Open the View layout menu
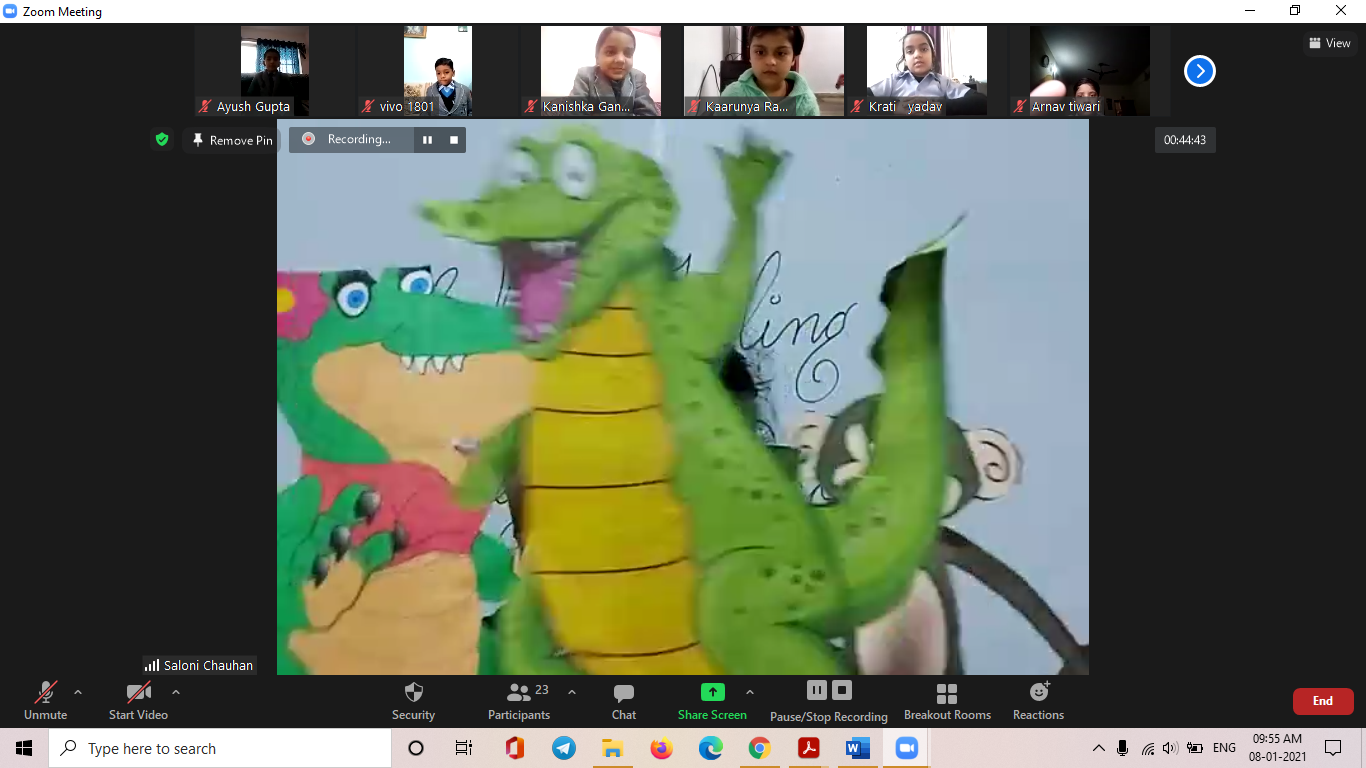This screenshot has width=1366, height=768. pyautogui.click(x=1330, y=43)
